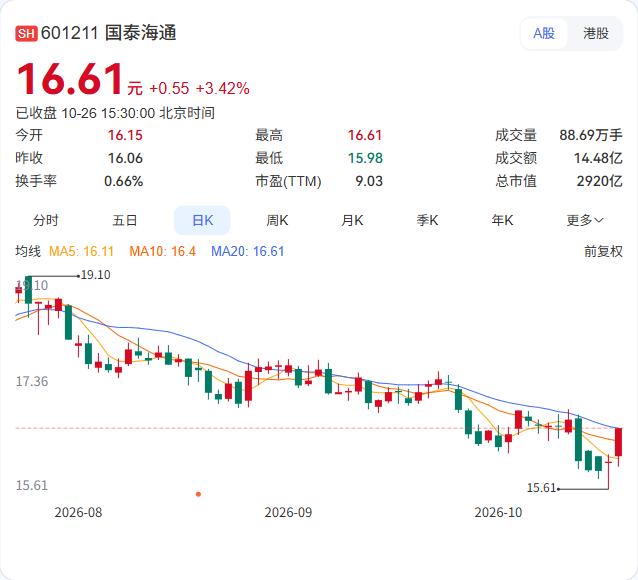The width and height of the screenshot is (638, 580).
Task: Click the 成交额 value 14.48亿
Action: [598, 158]
